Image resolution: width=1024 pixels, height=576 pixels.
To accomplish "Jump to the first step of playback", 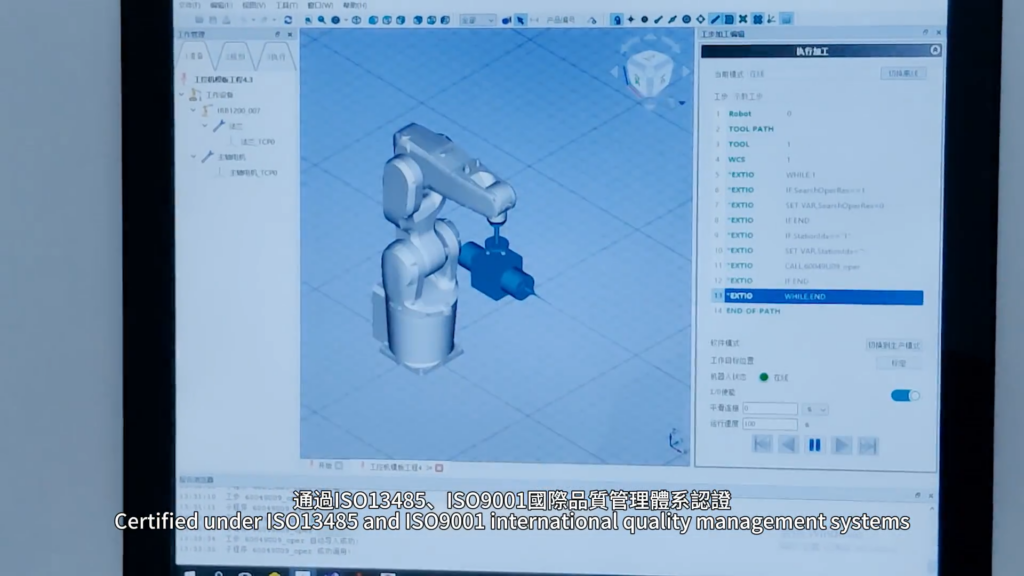I will tap(762, 446).
